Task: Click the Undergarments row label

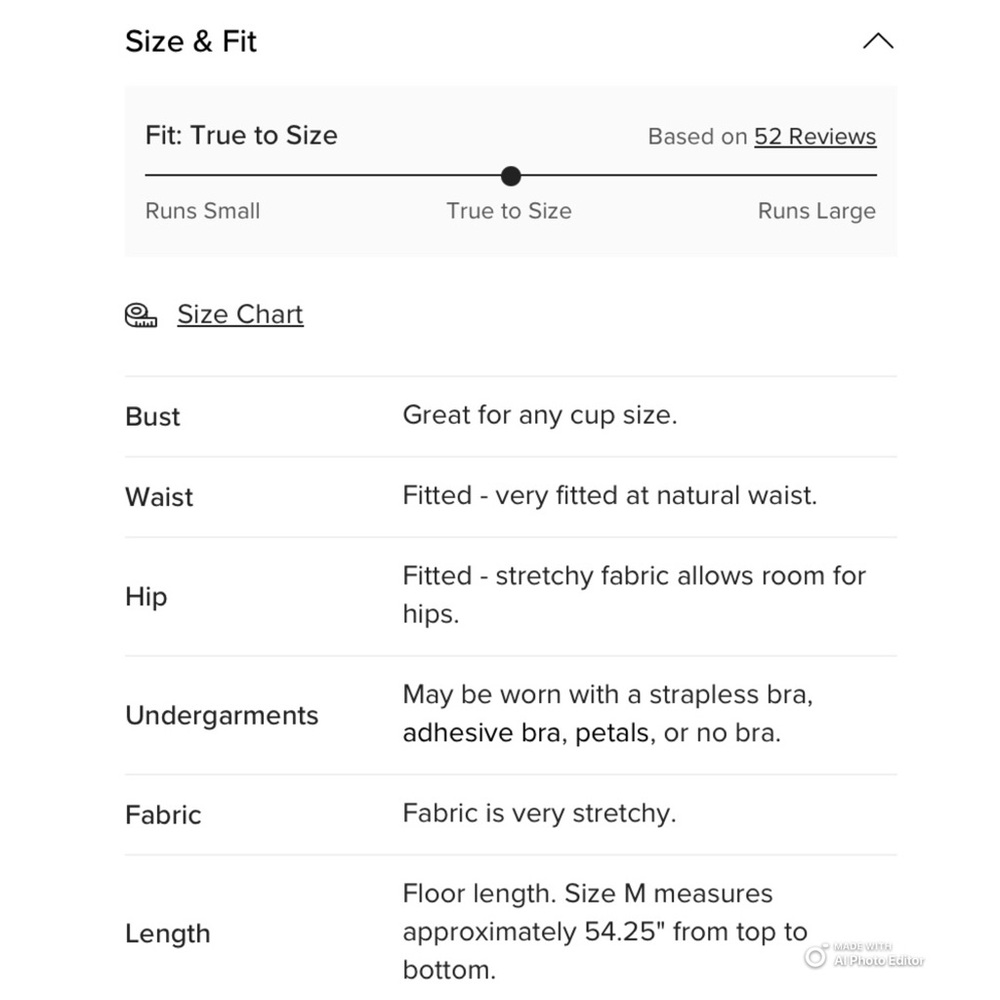Action: (x=222, y=715)
